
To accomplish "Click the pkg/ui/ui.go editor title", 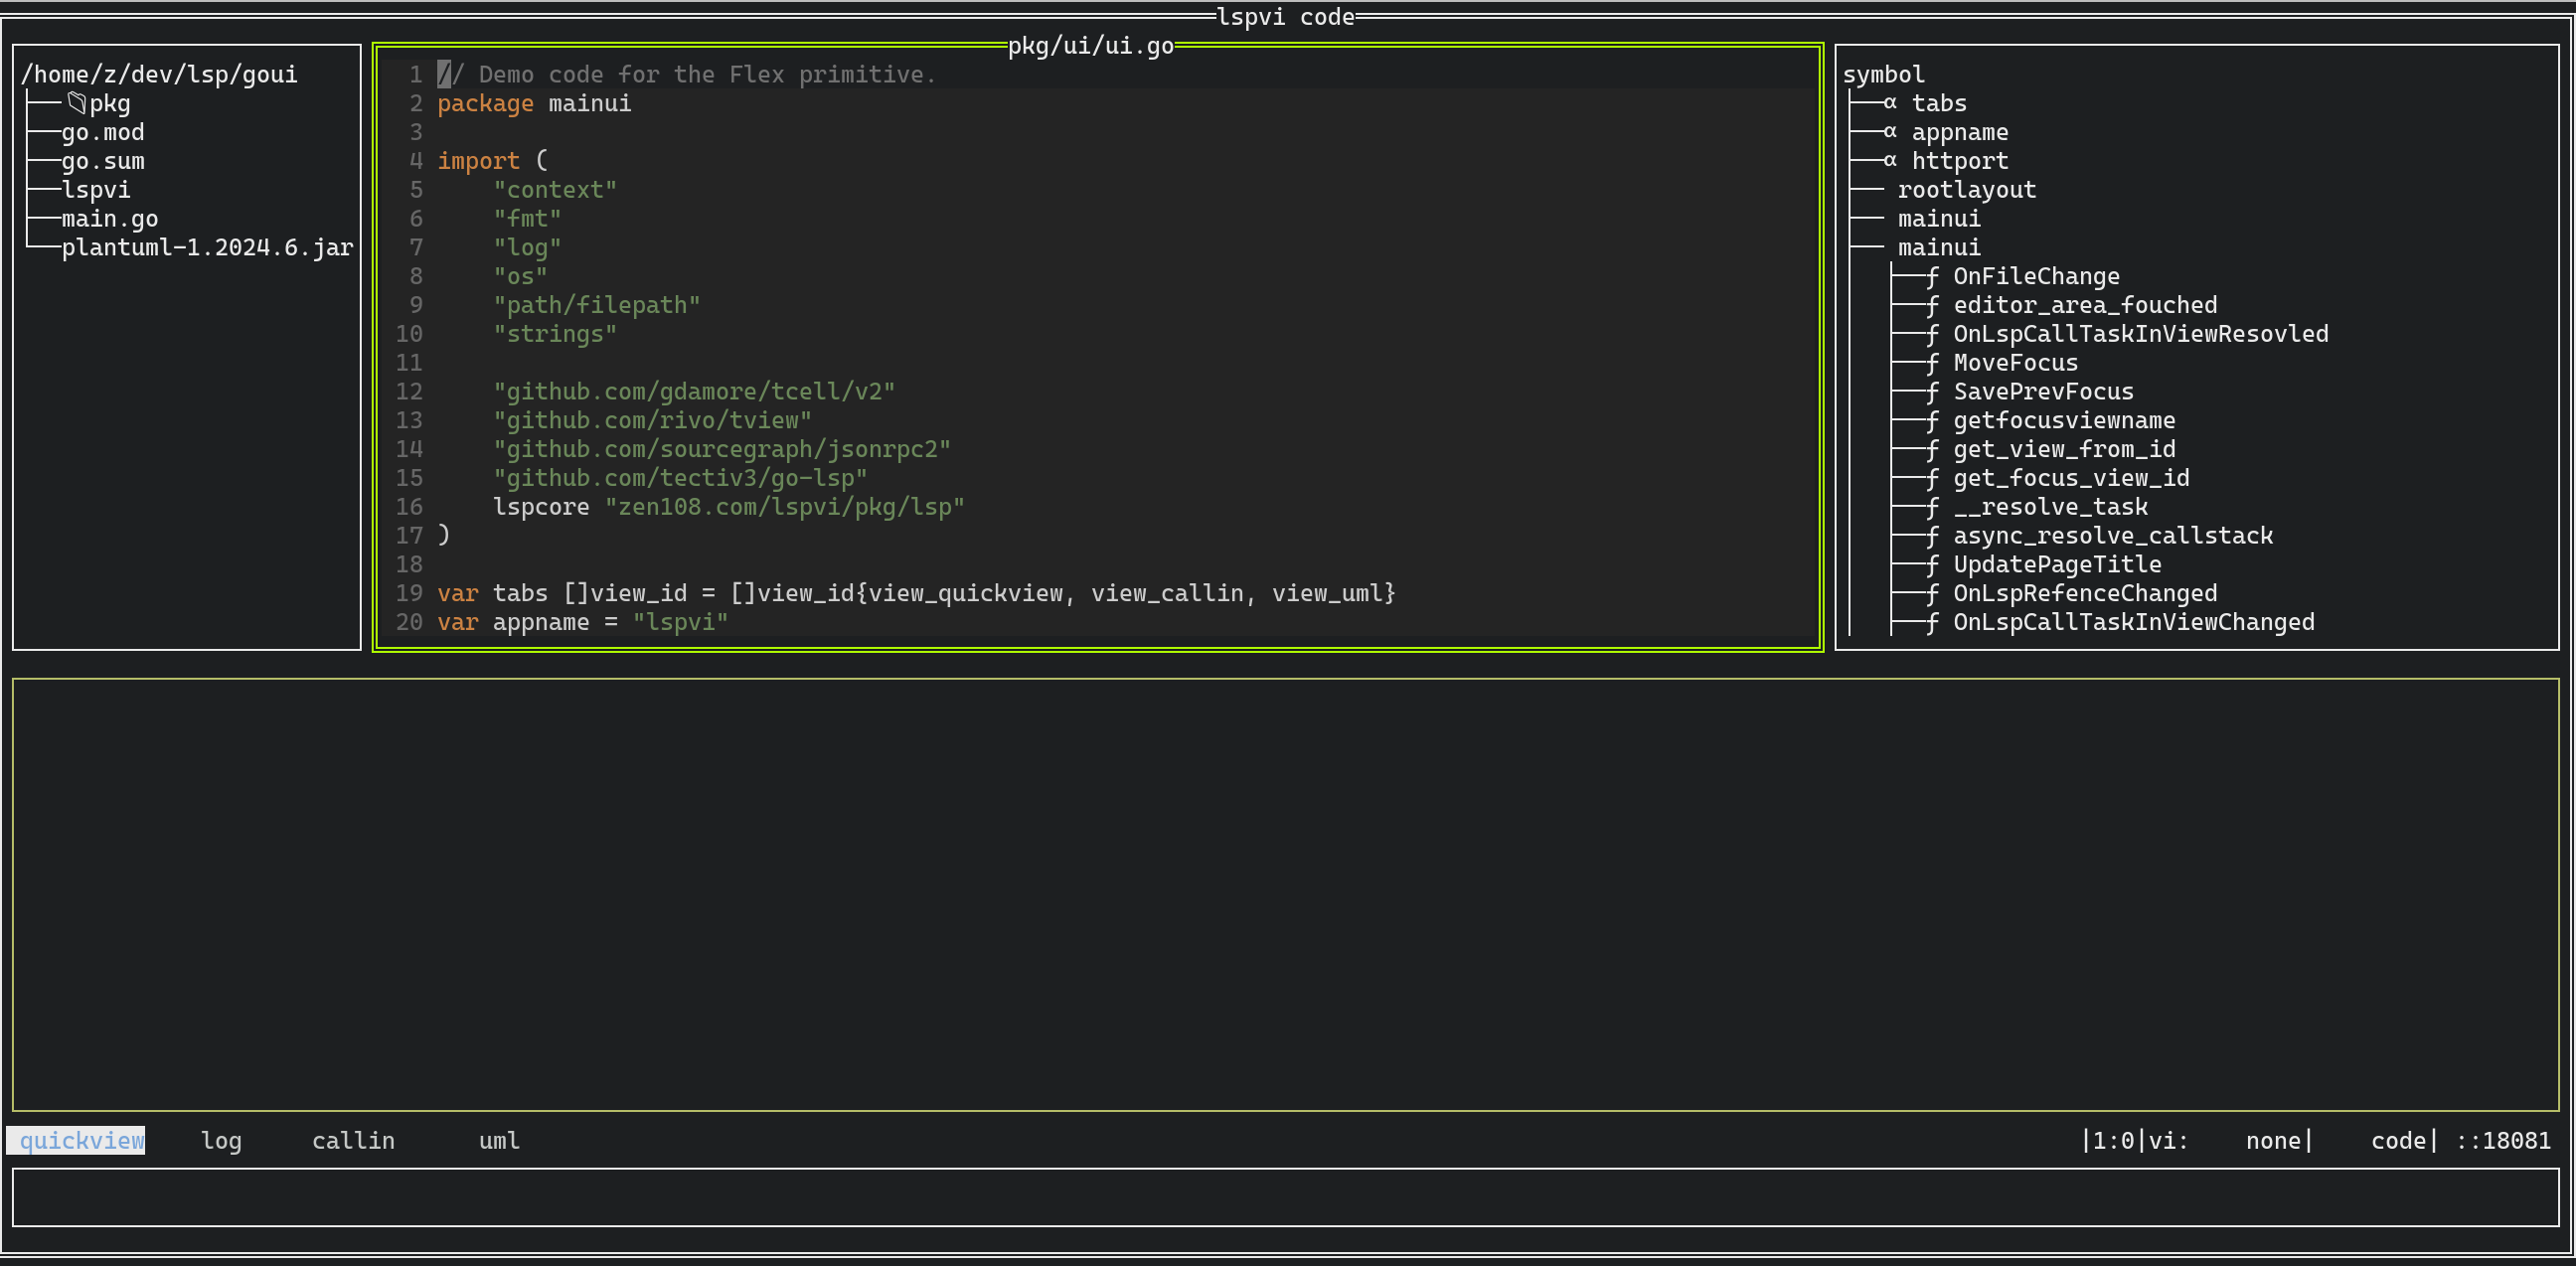I will (1090, 46).
